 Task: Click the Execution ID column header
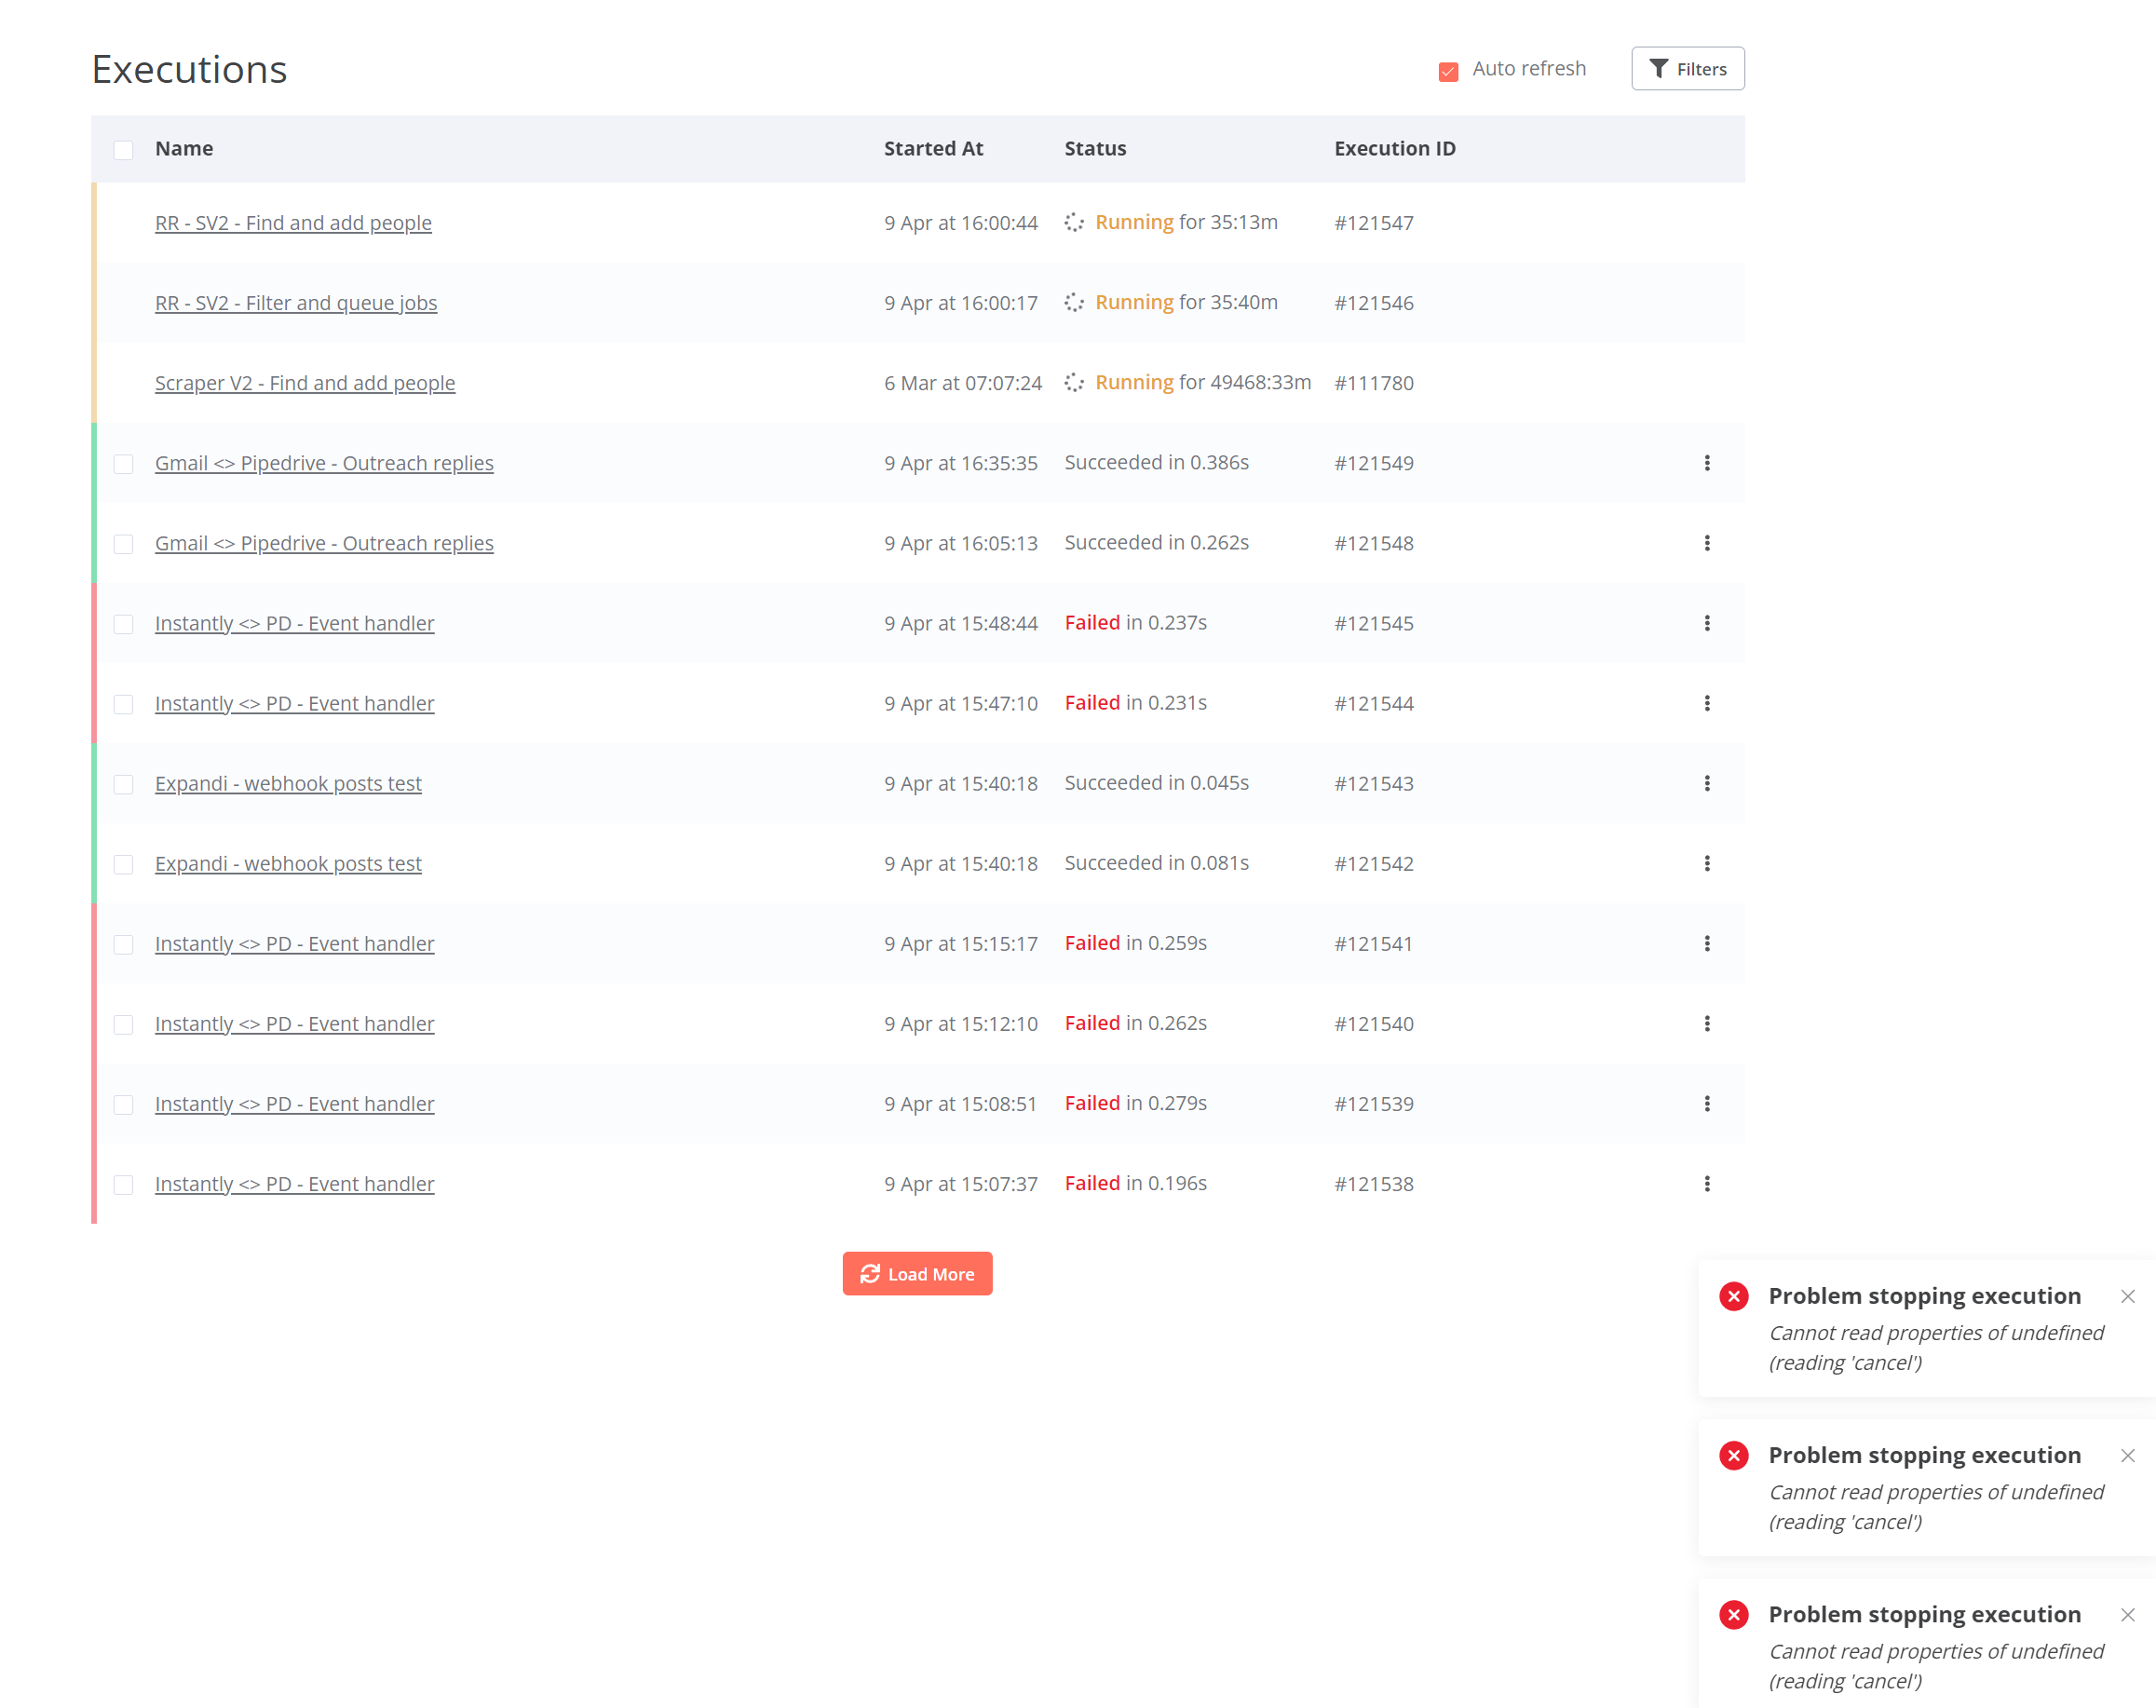point(1395,148)
